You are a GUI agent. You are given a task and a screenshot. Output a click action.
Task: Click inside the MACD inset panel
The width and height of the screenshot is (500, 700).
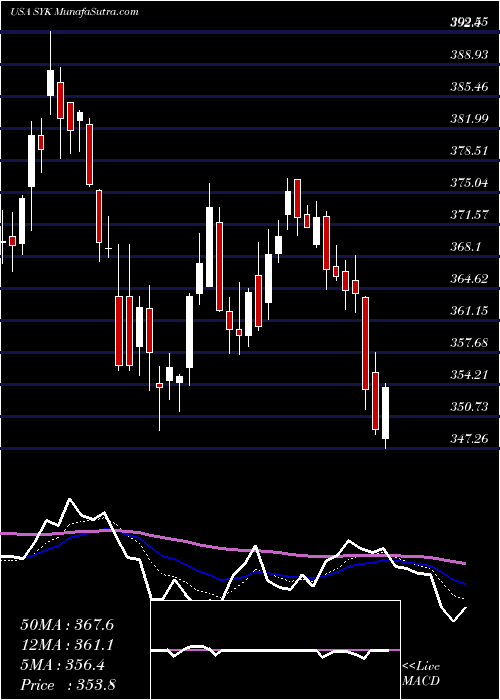275,650
